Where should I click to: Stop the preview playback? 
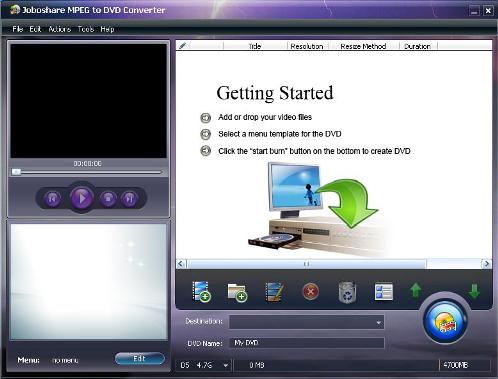[108, 199]
